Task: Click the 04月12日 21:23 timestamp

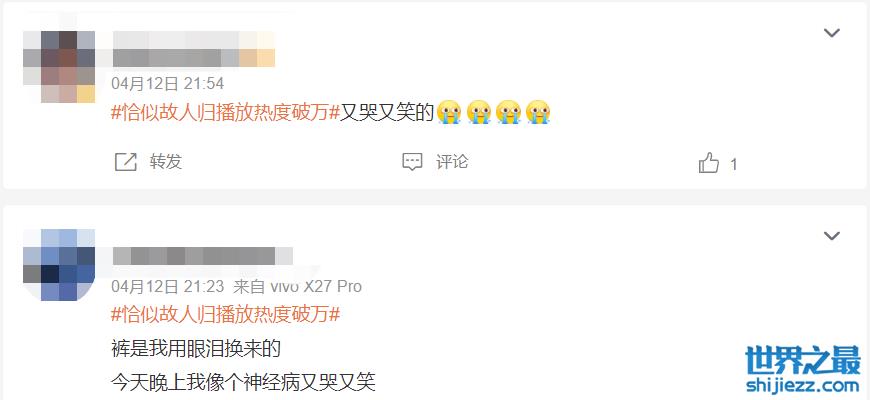Action: pos(168,286)
